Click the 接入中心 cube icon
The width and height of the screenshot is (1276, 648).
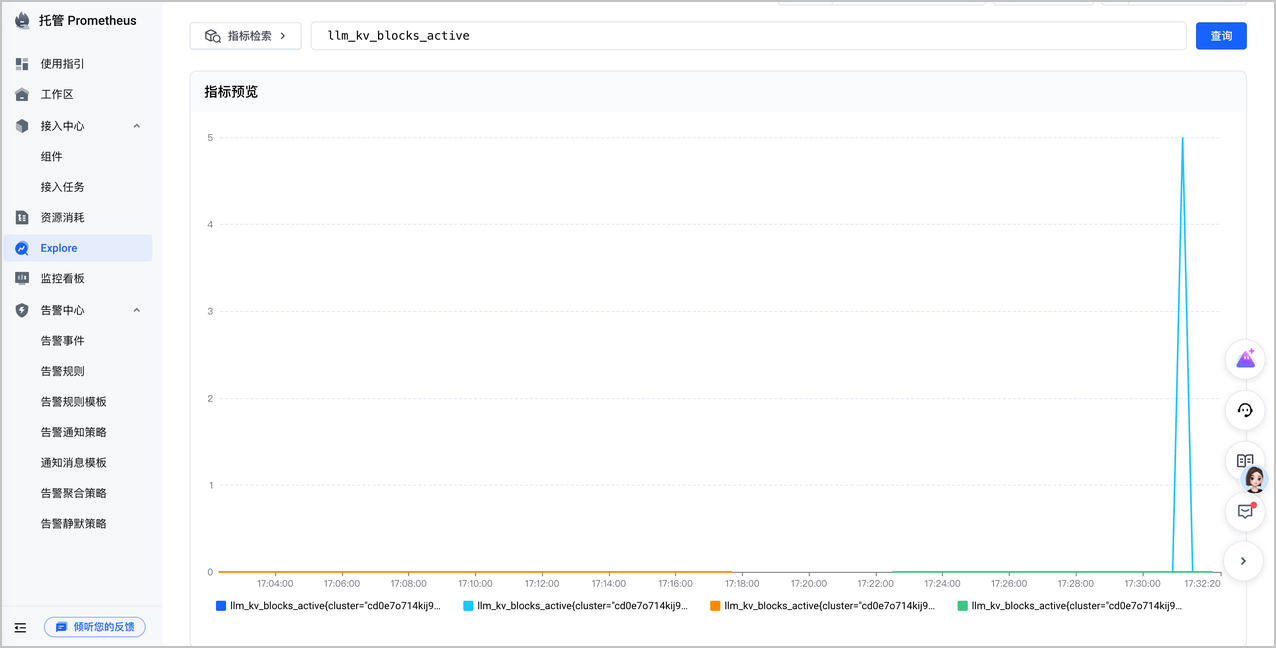point(22,126)
